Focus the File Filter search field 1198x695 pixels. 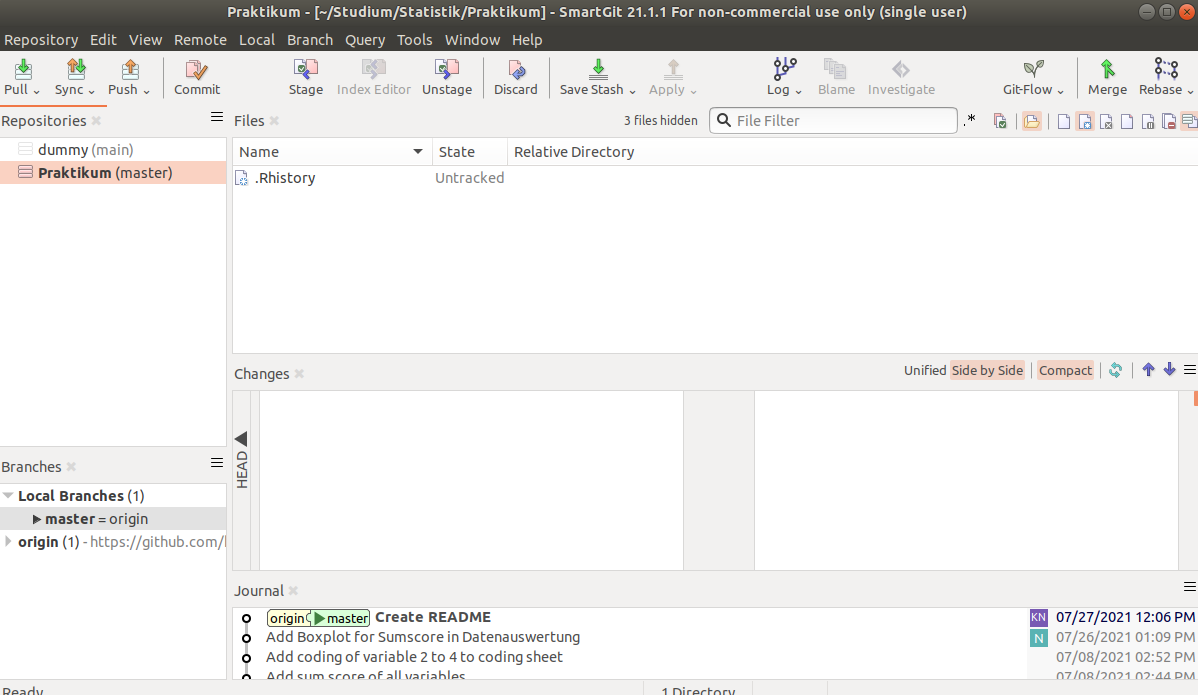pyautogui.click(x=833, y=121)
